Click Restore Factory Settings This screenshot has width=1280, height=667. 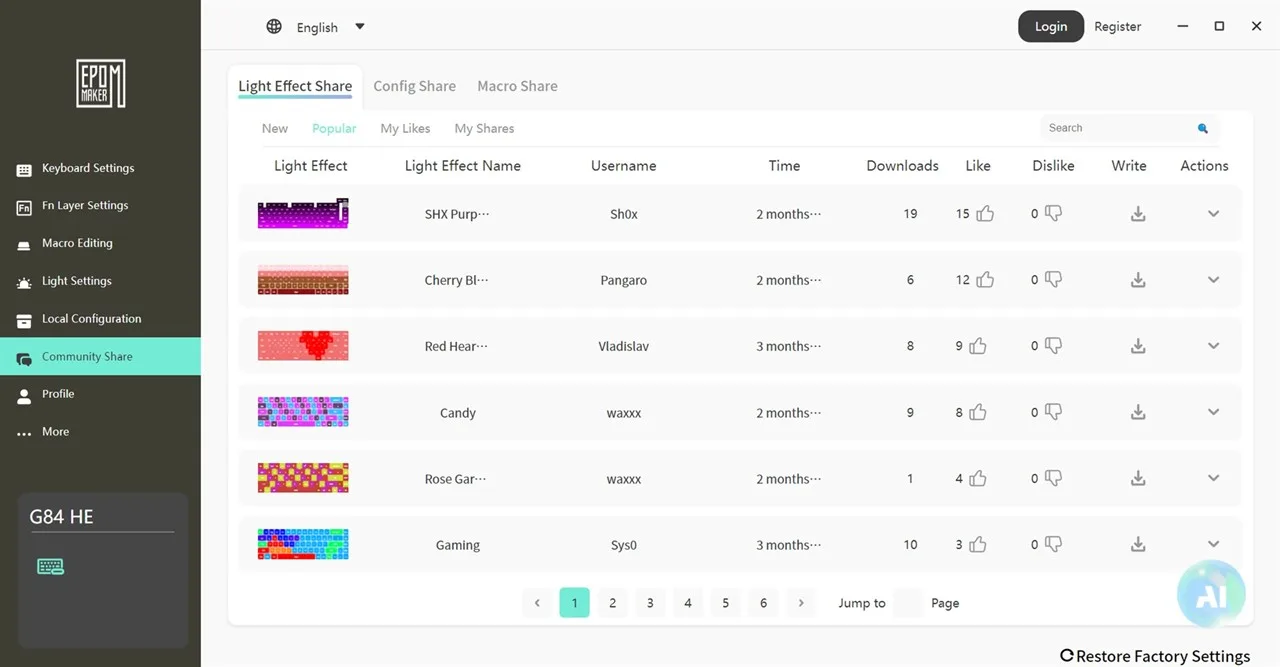(1155, 656)
